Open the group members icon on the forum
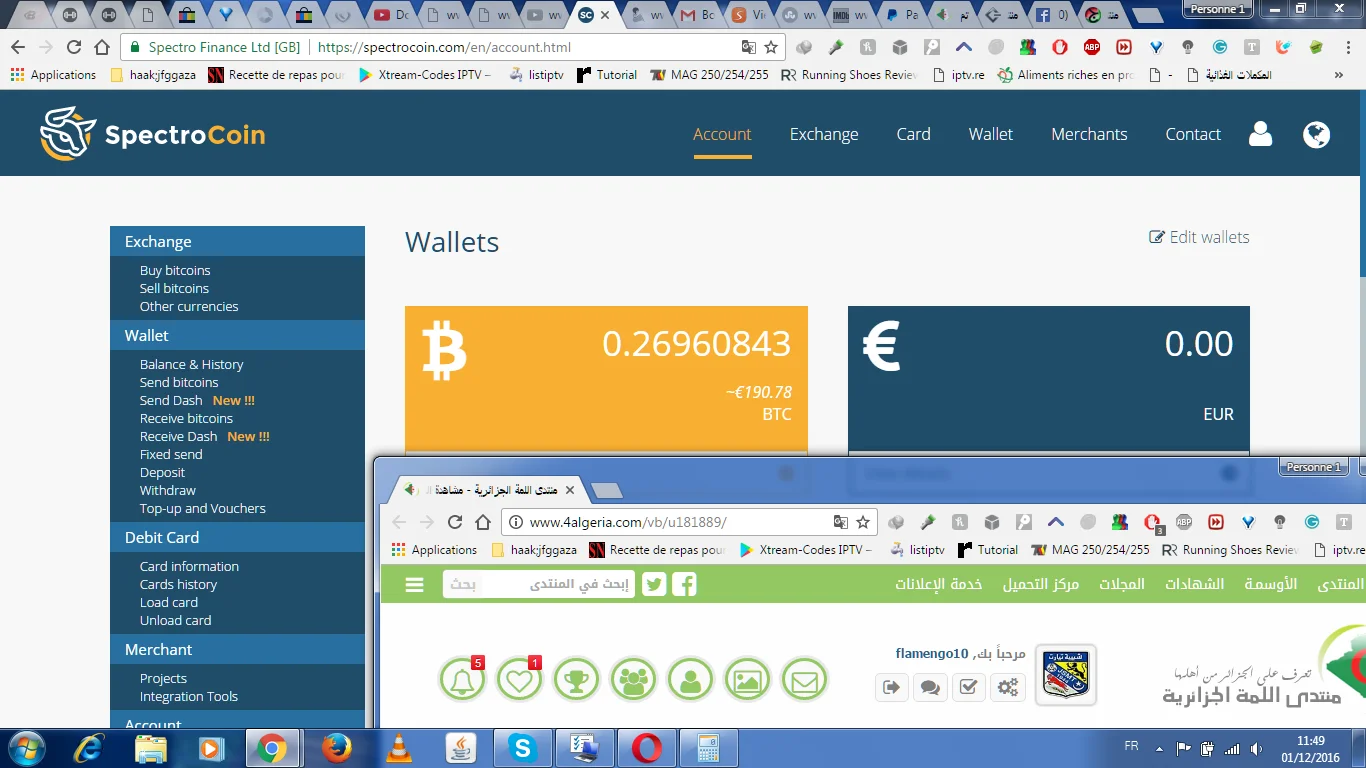 coord(633,680)
